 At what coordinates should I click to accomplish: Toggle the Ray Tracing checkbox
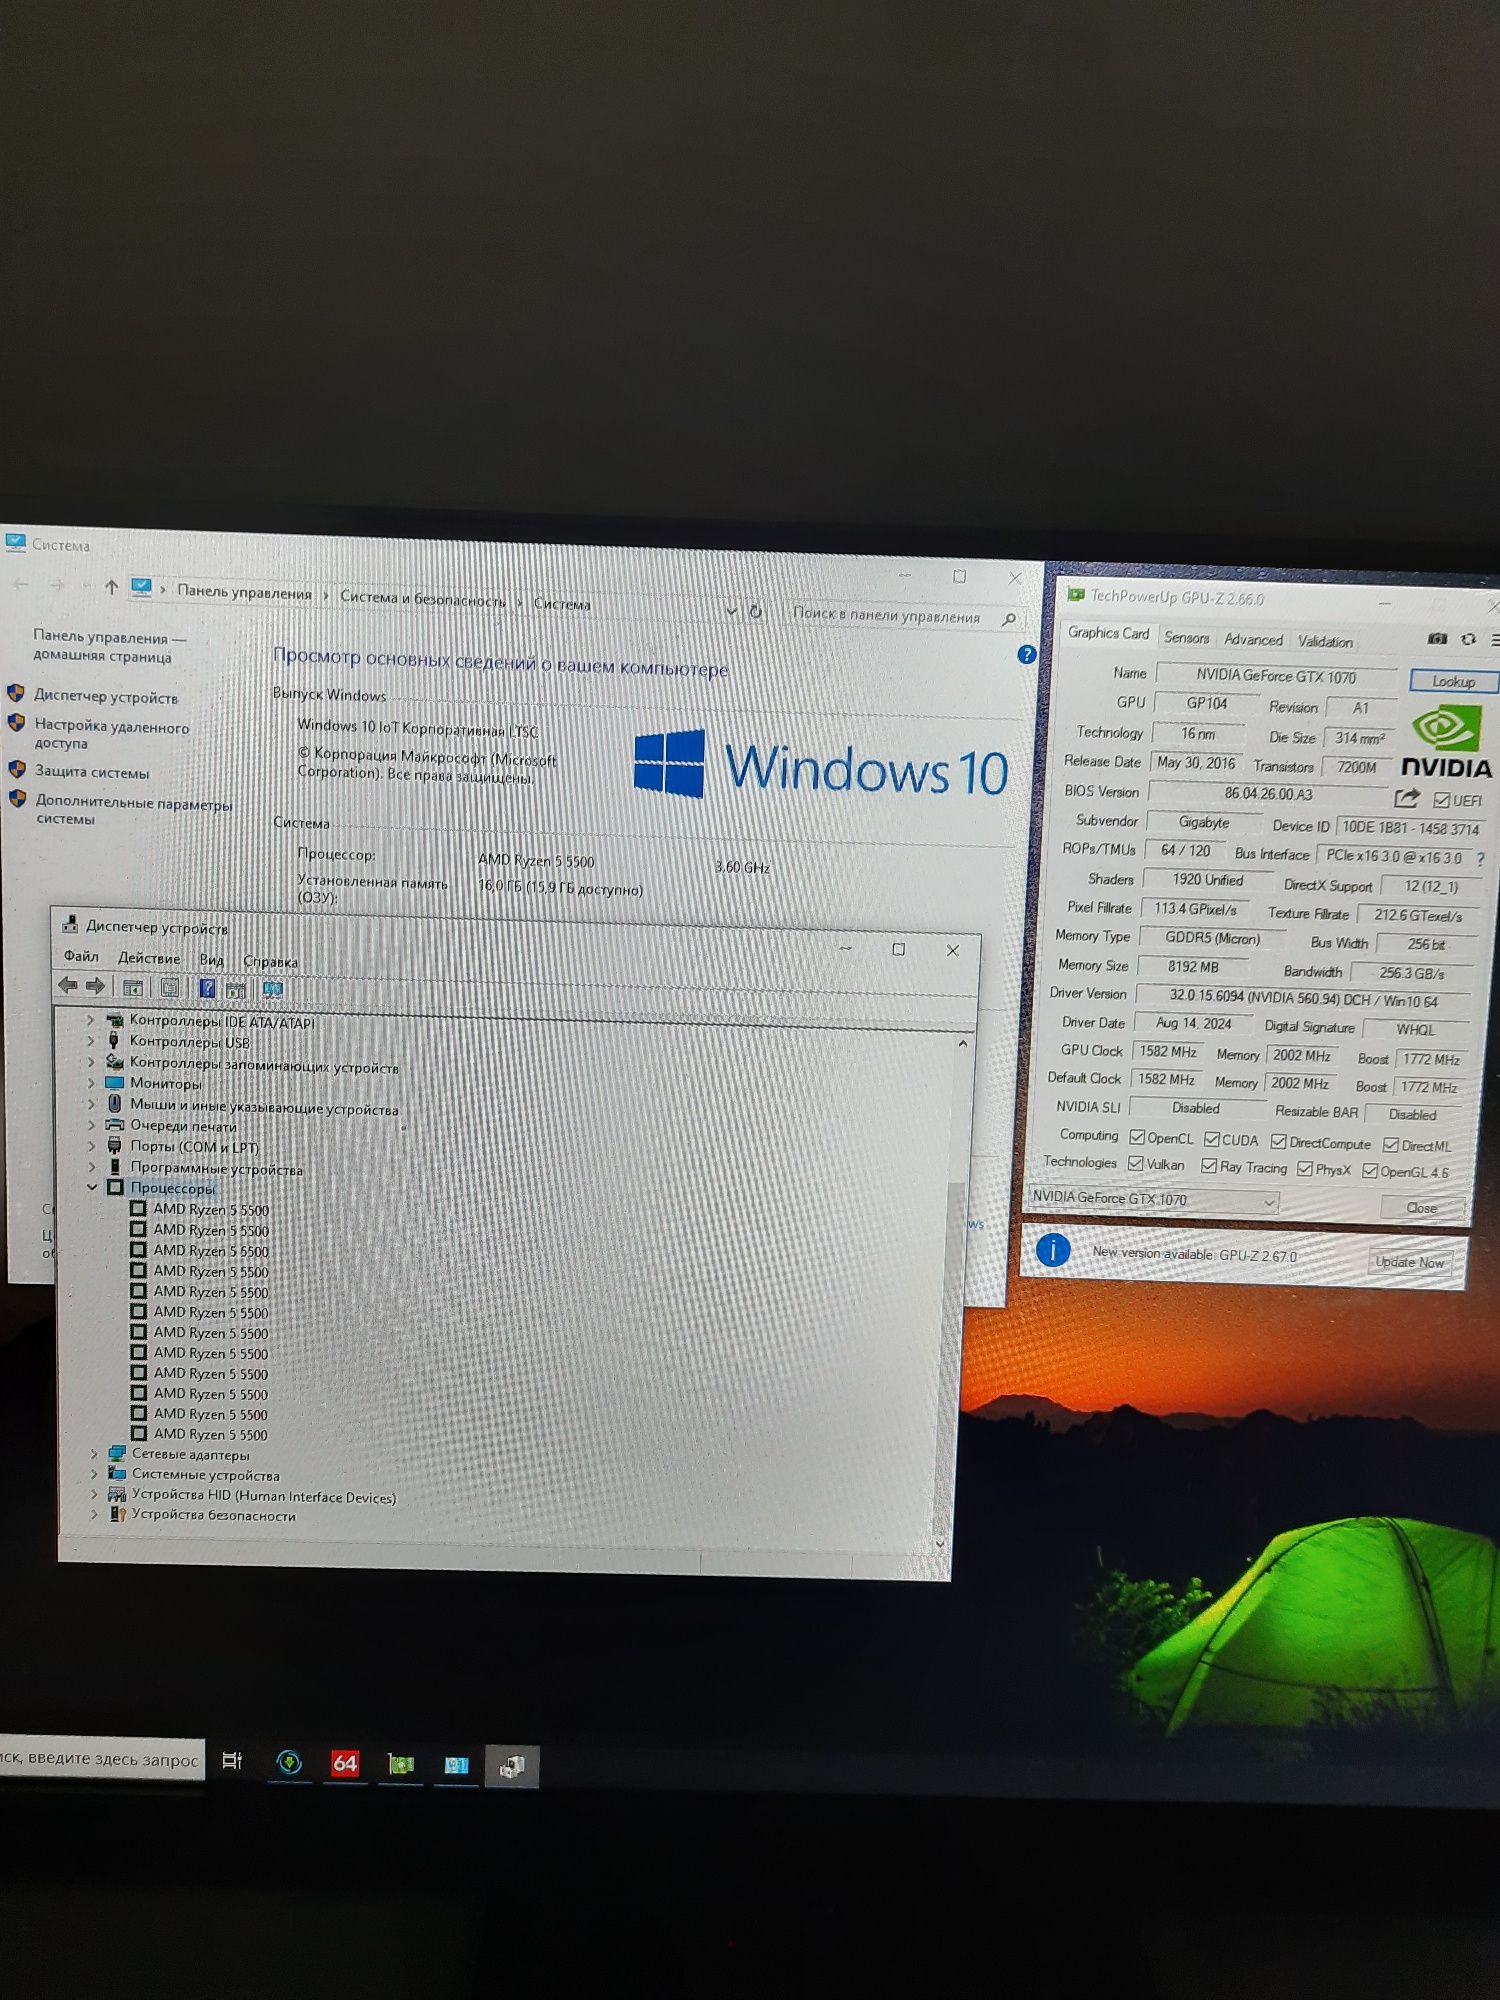click(1209, 1166)
